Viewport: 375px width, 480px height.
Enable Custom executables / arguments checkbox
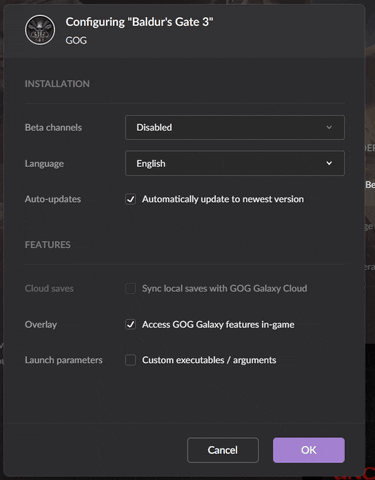pos(130,360)
